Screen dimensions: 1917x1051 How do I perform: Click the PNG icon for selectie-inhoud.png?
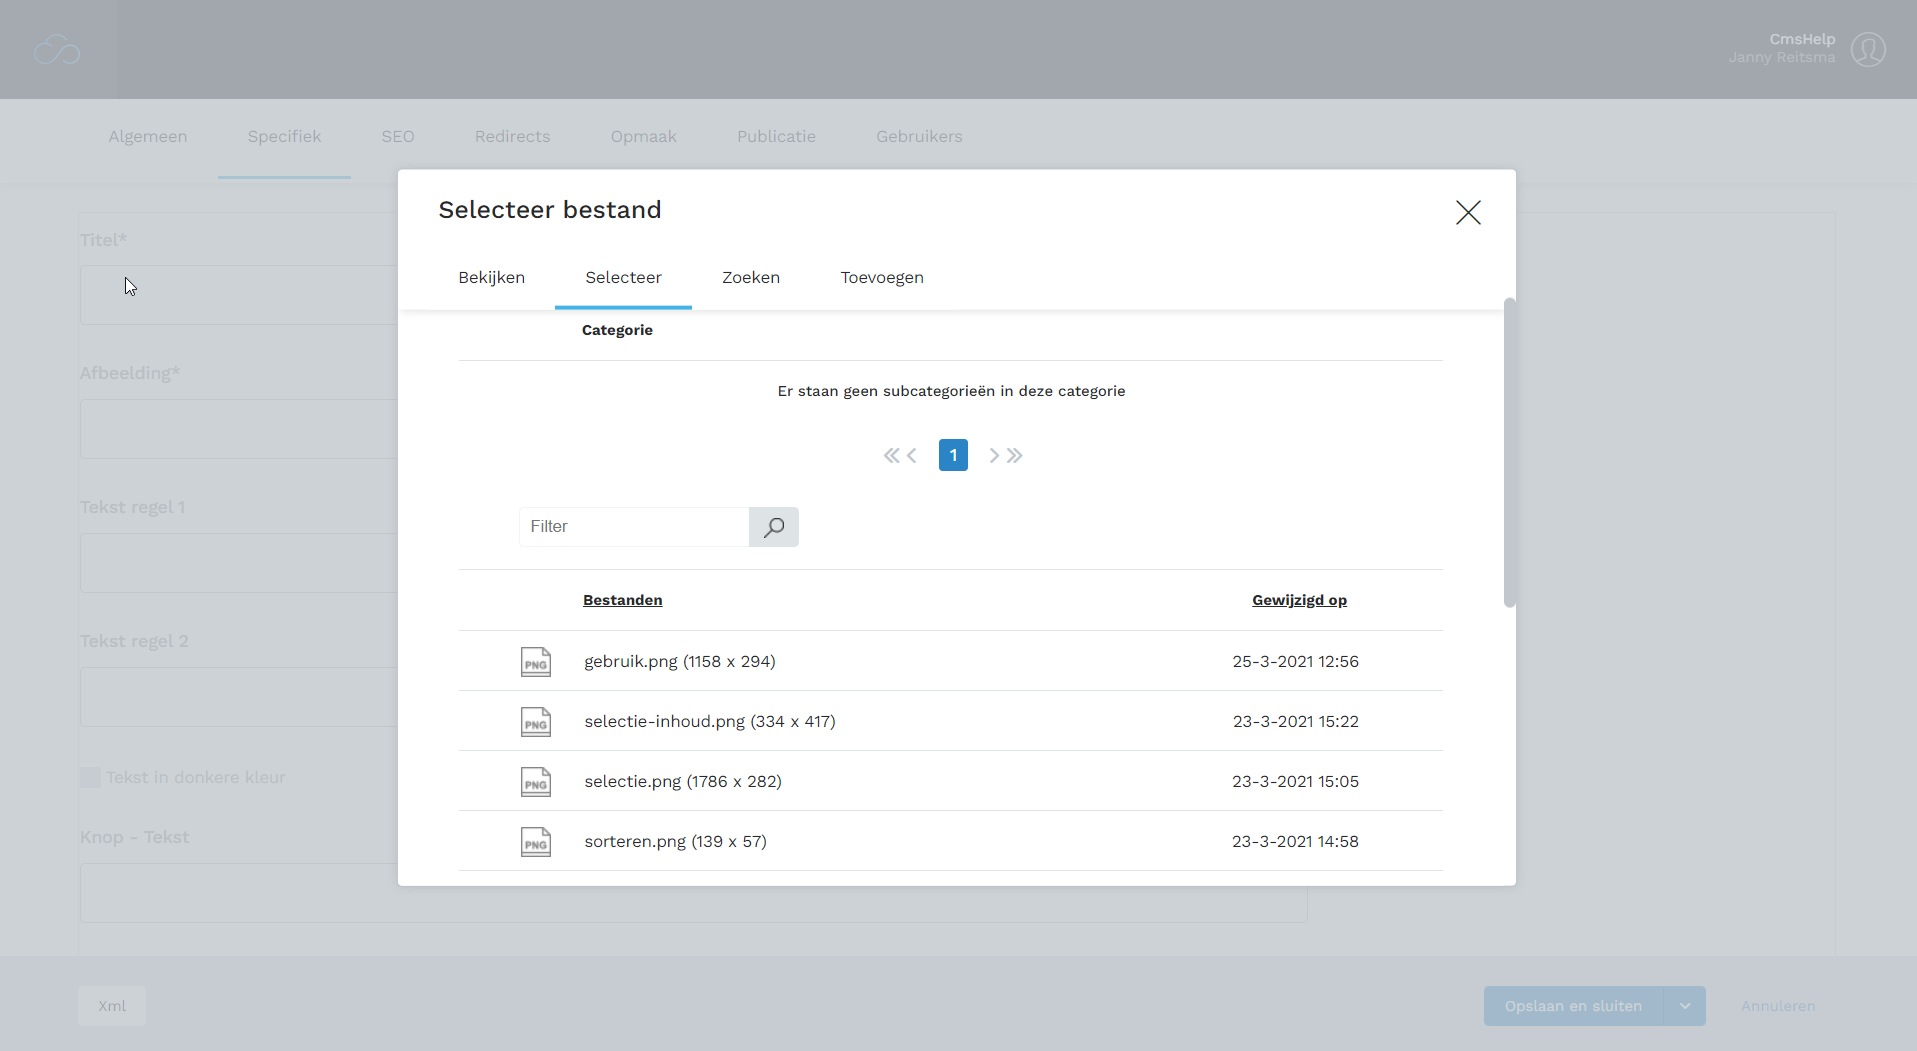coord(535,722)
